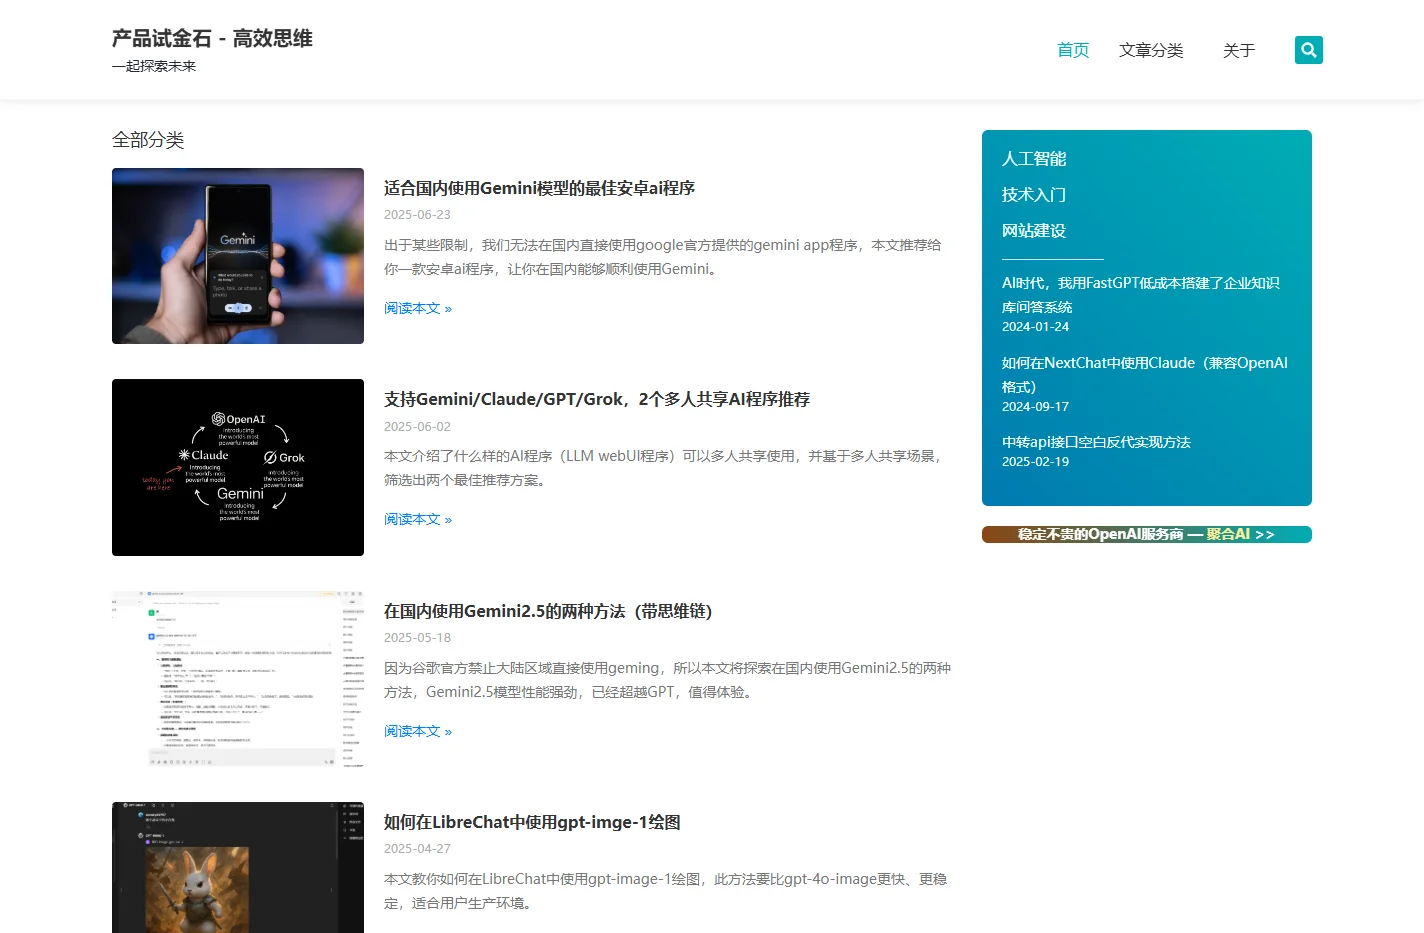
Task: Click excerpt starting 本文介绍了什么样的AI程序
Action: coord(664,468)
